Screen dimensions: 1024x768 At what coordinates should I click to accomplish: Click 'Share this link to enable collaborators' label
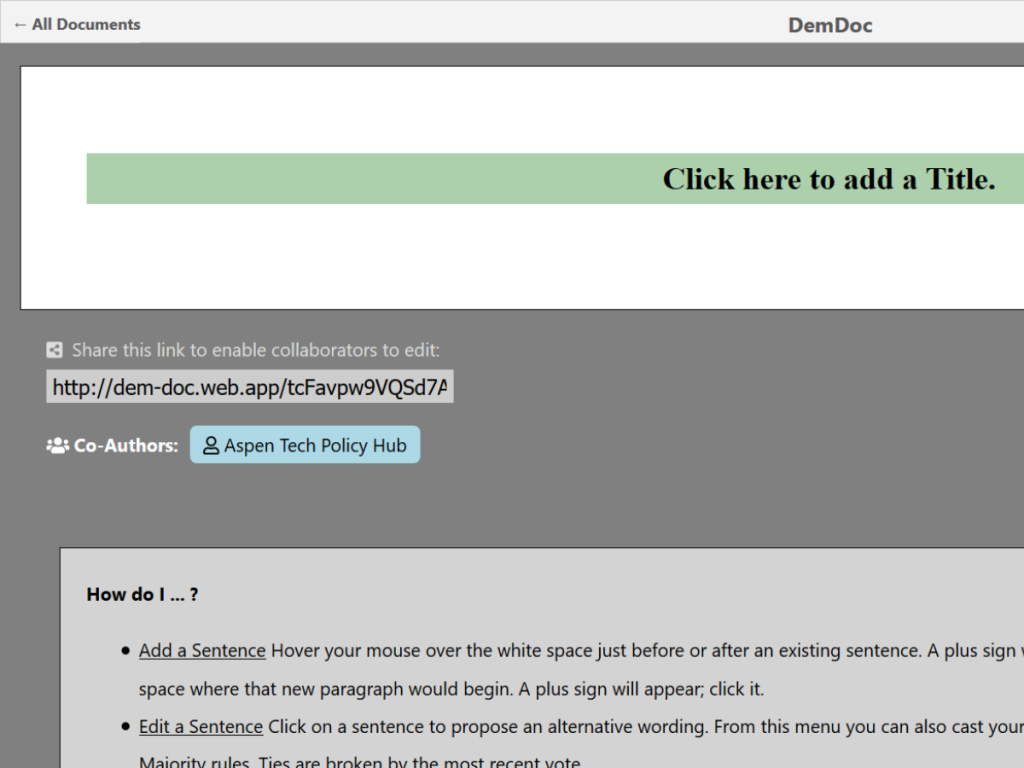pyautogui.click(x=255, y=350)
